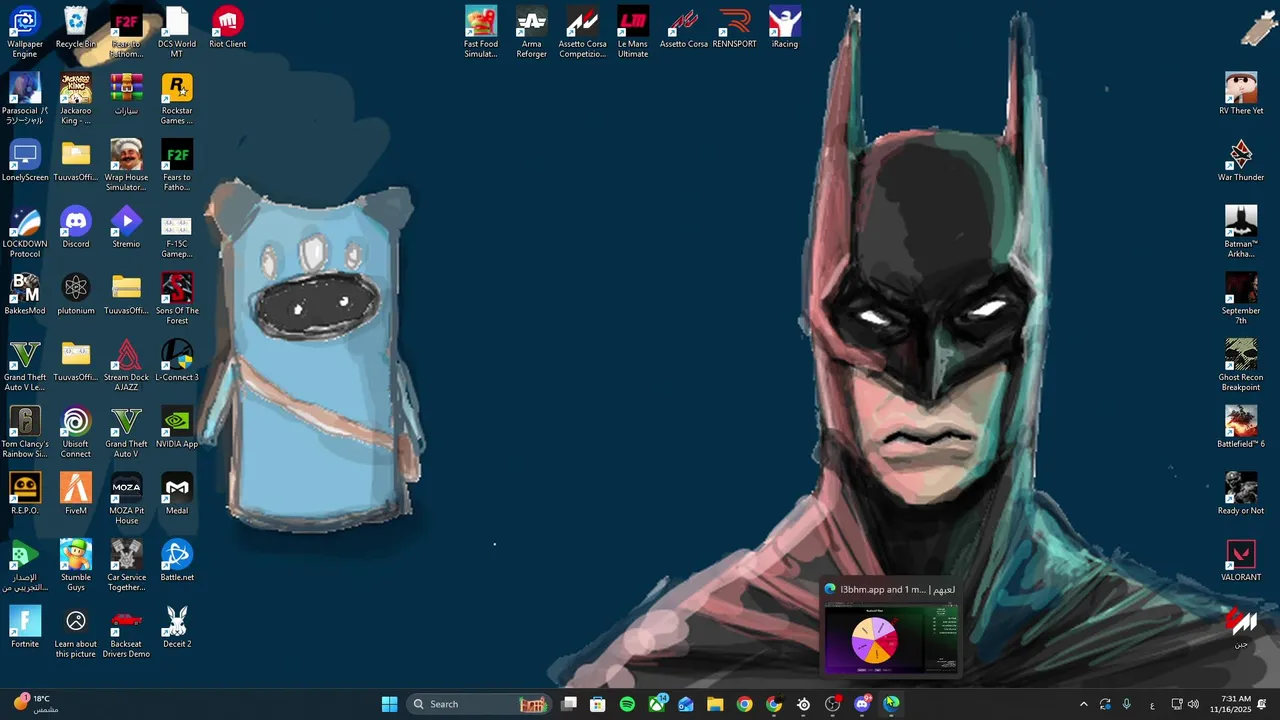Screen dimensions: 1280x720
Task: Open volume control in system tray
Action: pos(1193,704)
